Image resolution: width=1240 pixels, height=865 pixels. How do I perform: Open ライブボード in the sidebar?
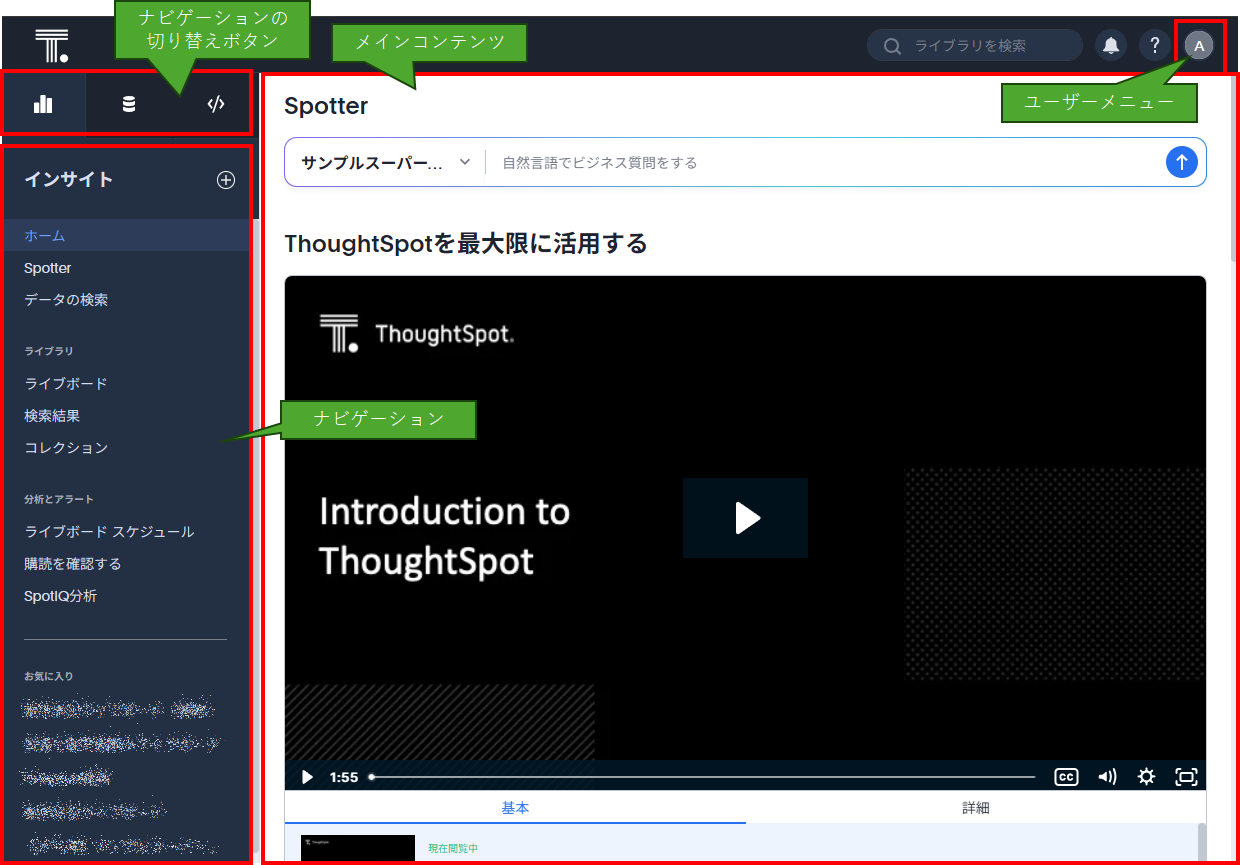pos(66,384)
